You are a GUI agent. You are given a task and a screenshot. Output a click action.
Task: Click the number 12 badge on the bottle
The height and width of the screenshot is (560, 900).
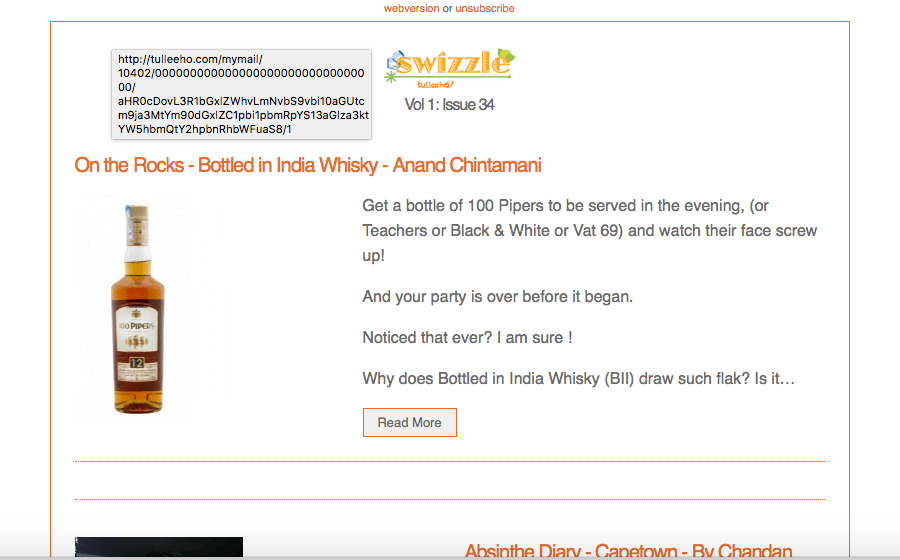137,363
